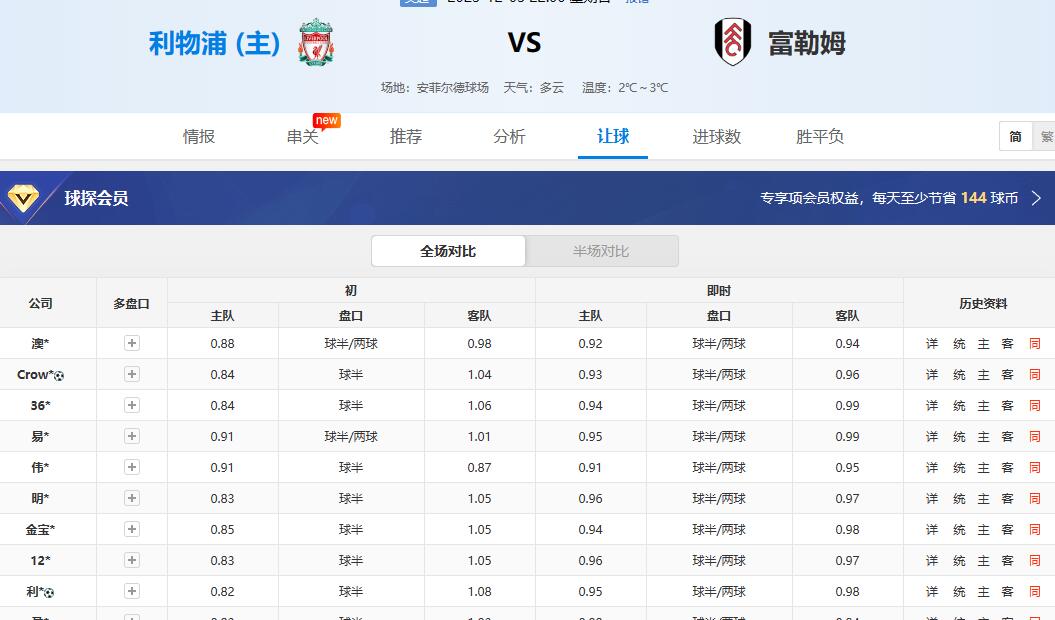Open 利物浦 (主) team link
Image resolution: width=1055 pixels, height=620 pixels.
tap(214, 43)
